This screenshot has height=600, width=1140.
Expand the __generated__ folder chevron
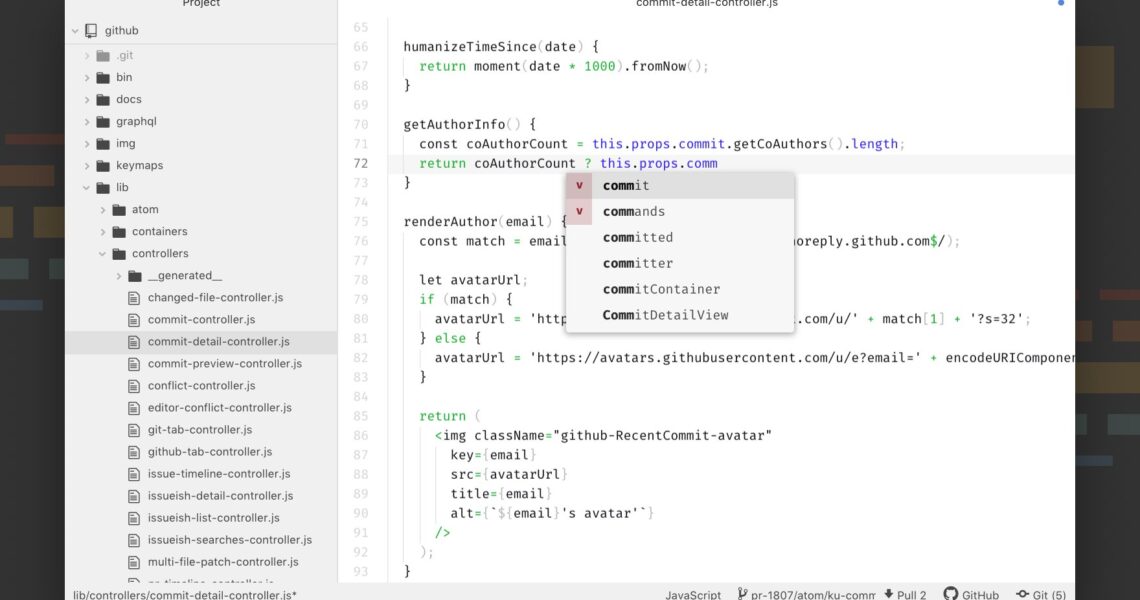(x=119, y=276)
